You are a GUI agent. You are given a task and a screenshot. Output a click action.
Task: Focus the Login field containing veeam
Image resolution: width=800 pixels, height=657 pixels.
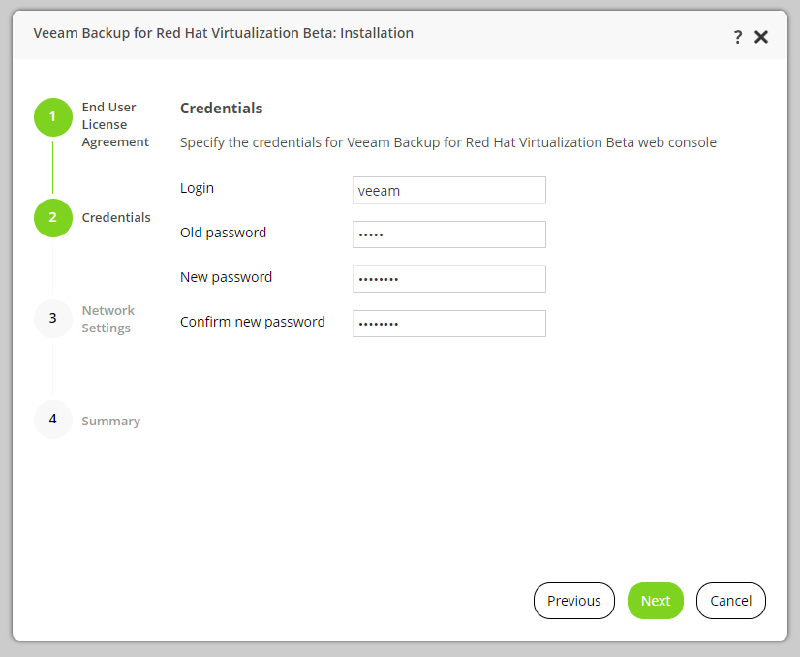pos(449,190)
